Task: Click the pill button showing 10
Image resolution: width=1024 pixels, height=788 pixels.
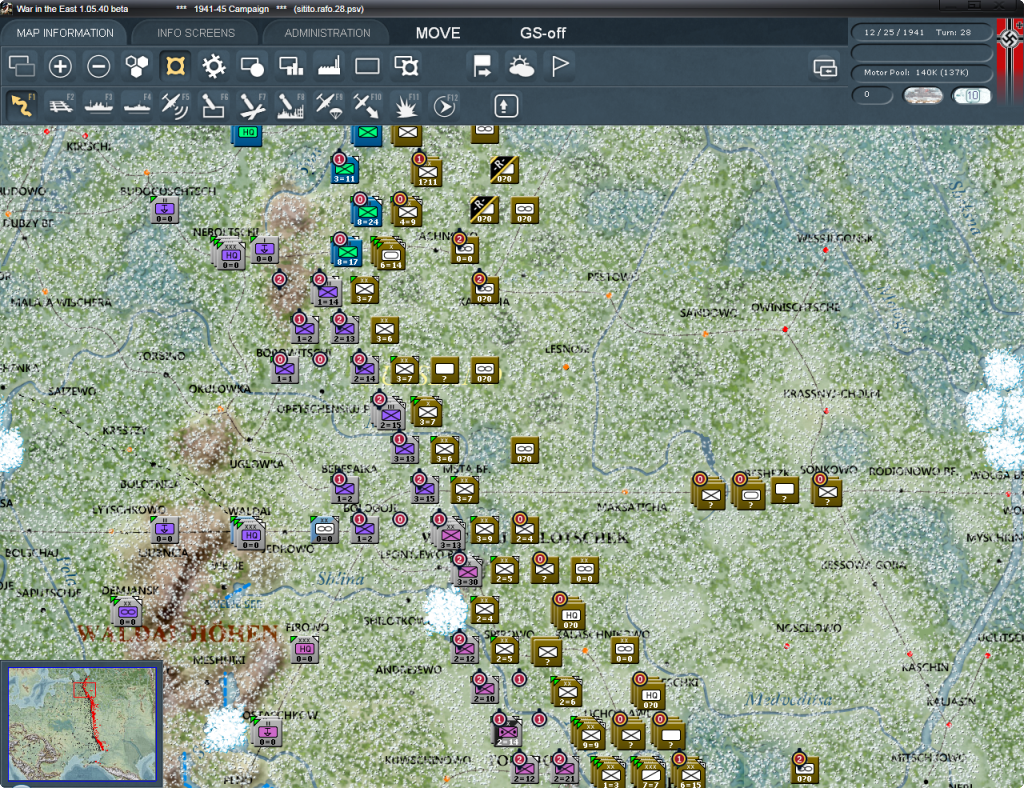Action: pyautogui.click(x=972, y=95)
